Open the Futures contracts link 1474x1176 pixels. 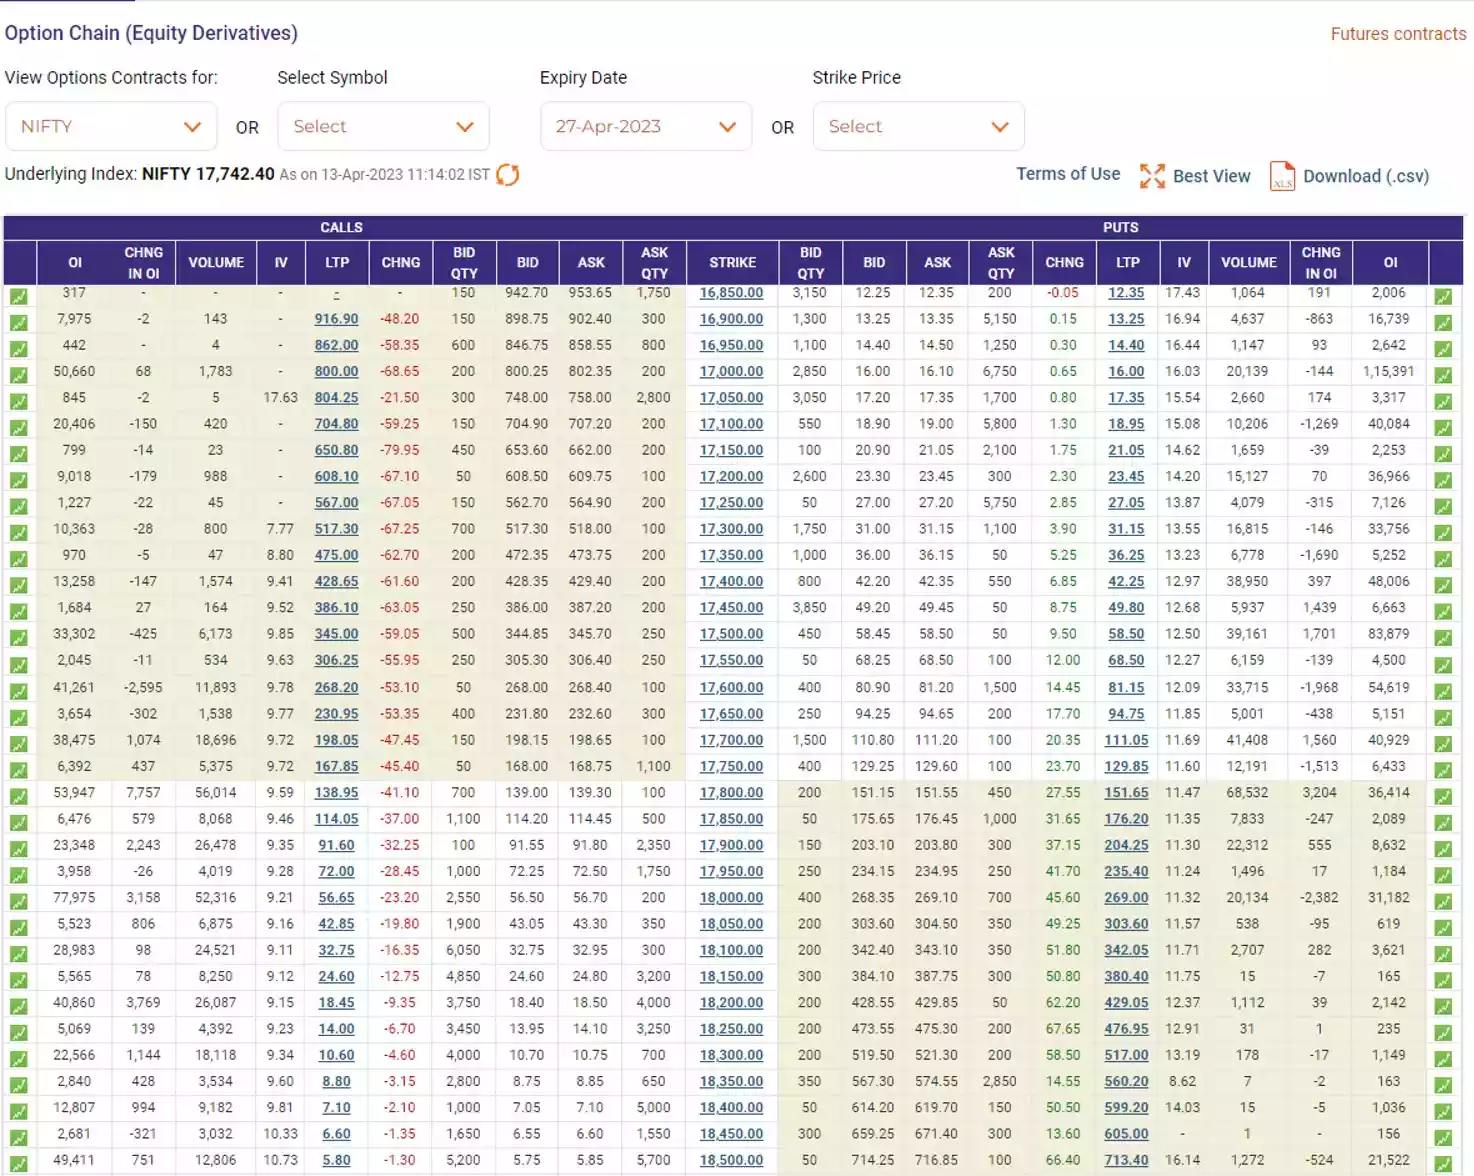coord(1398,34)
